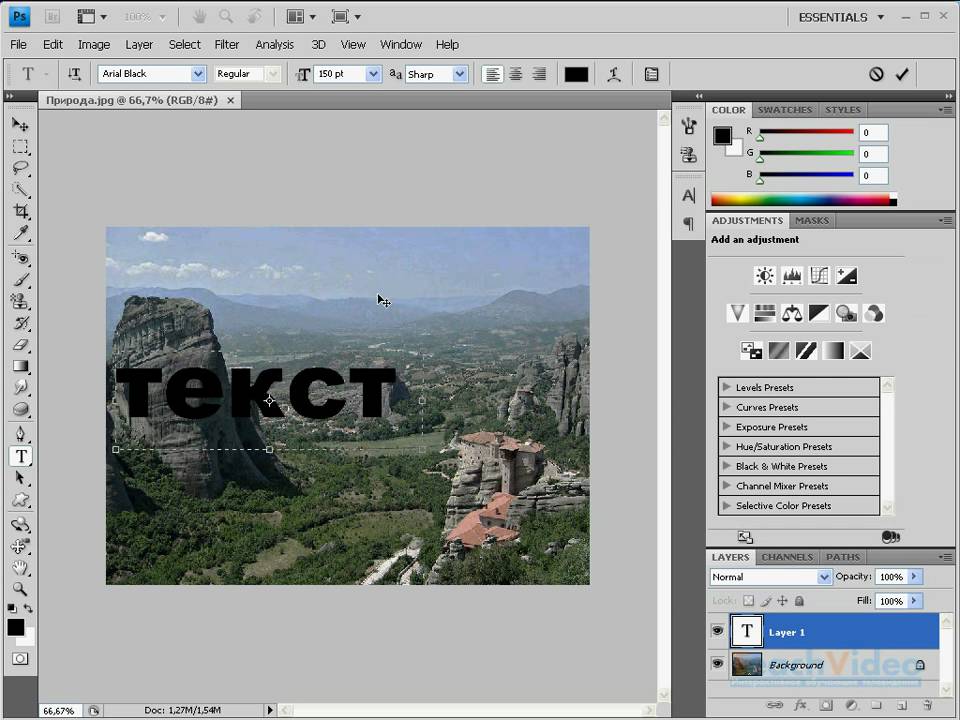Select the Rectangular Marquee tool
The width and height of the screenshot is (960, 720).
20,147
